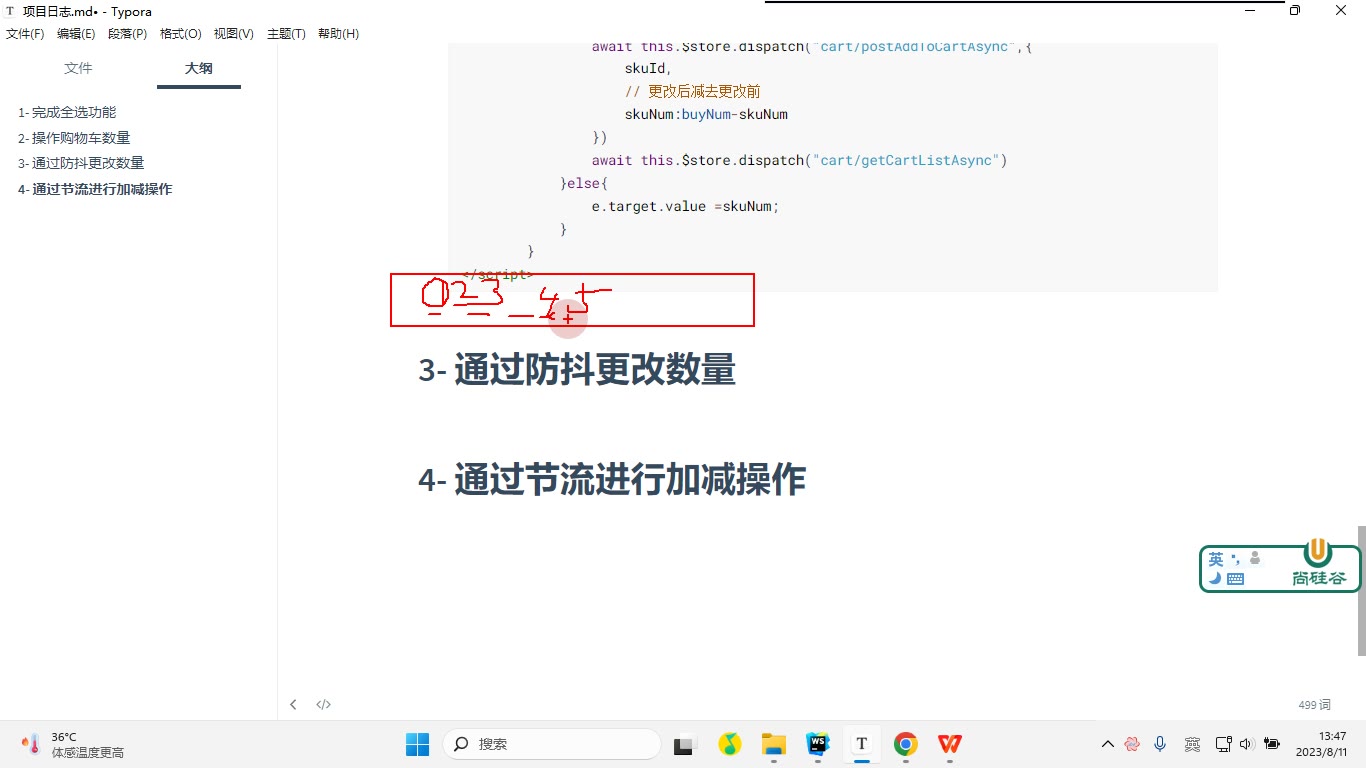Viewport: 1366px width, 768px height.
Task: Toggle source code mode icon
Action: point(324,704)
